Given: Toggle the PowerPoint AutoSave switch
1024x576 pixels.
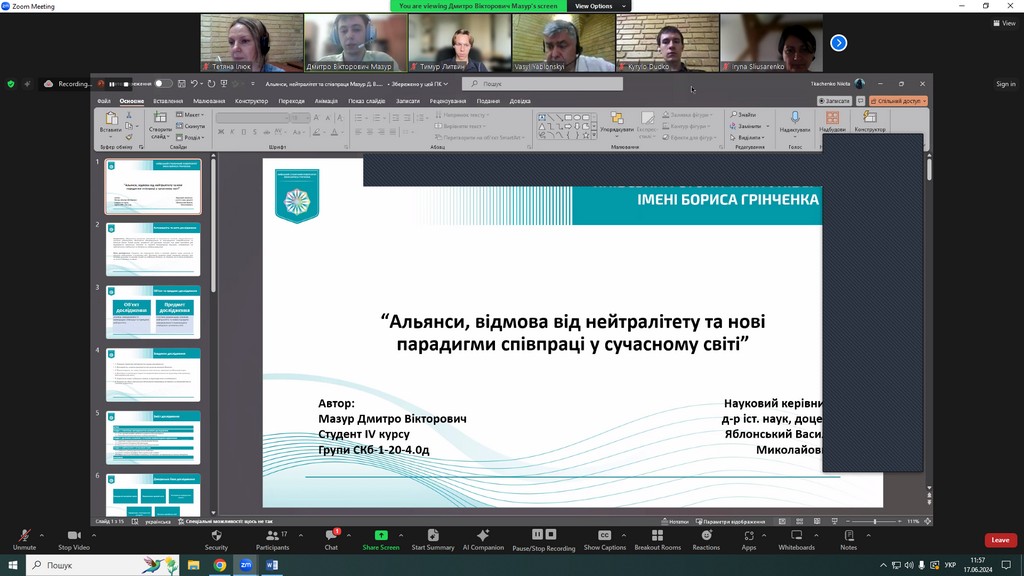Looking at the screenshot, I should 163,84.
